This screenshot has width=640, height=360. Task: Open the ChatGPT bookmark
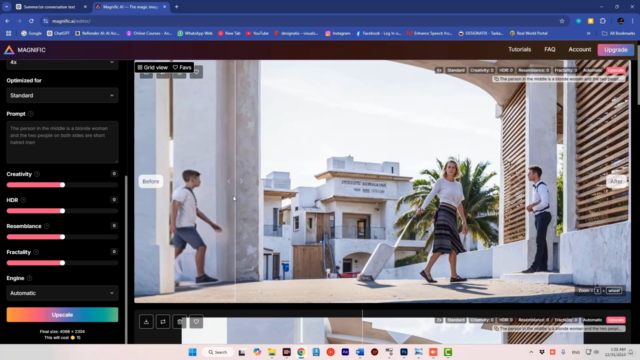tap(58, 33)
